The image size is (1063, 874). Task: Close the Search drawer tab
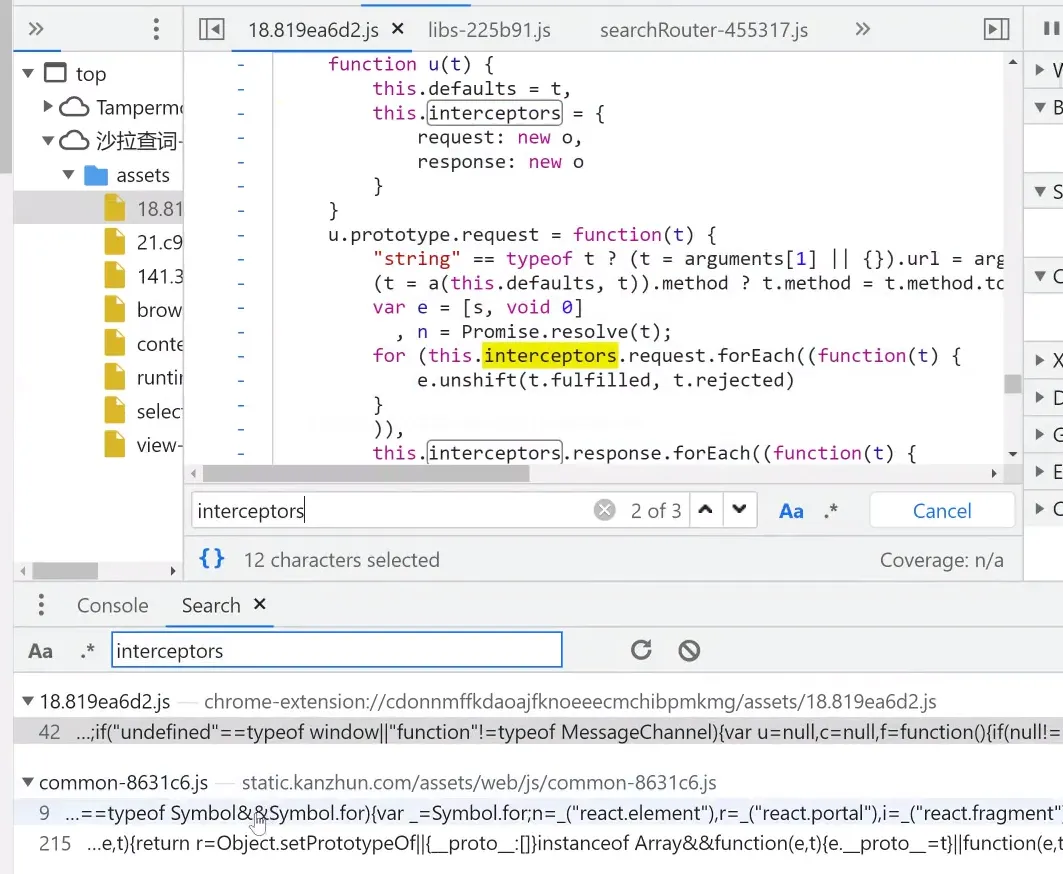click(260, 603)
